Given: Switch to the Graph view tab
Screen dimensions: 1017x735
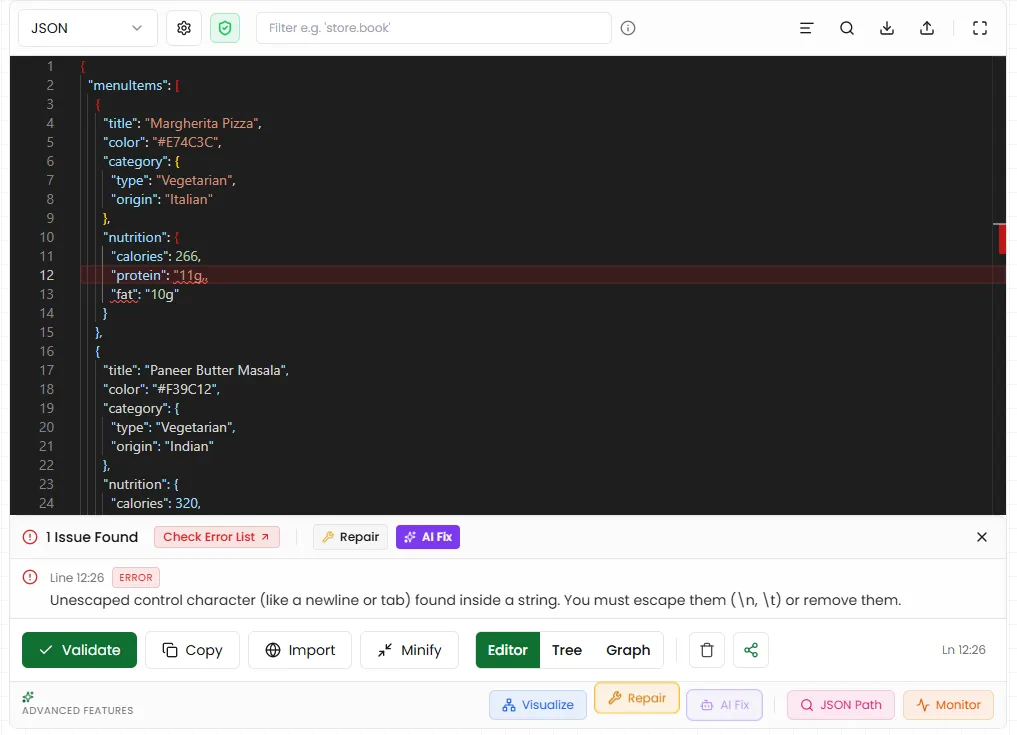Looking at the screenshot, I should coord(628,650).
